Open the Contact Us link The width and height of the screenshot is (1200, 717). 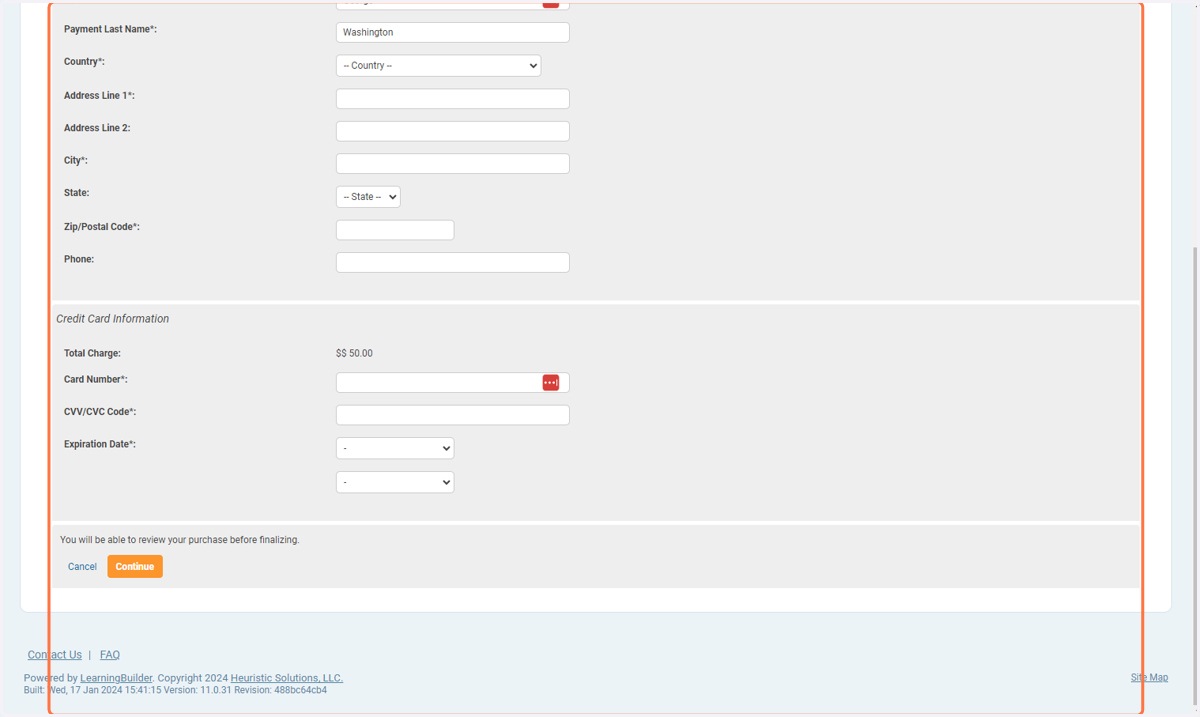tap(55, 655)
